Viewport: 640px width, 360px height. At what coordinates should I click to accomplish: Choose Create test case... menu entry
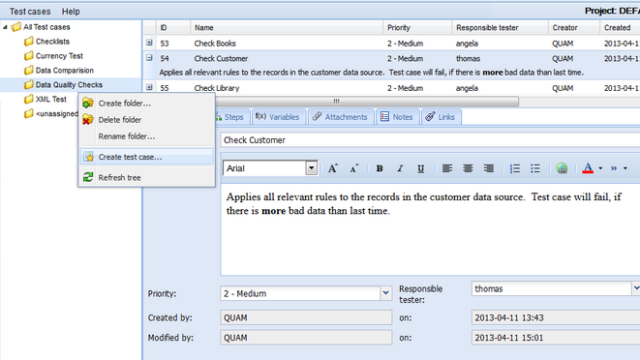[147, 157]
